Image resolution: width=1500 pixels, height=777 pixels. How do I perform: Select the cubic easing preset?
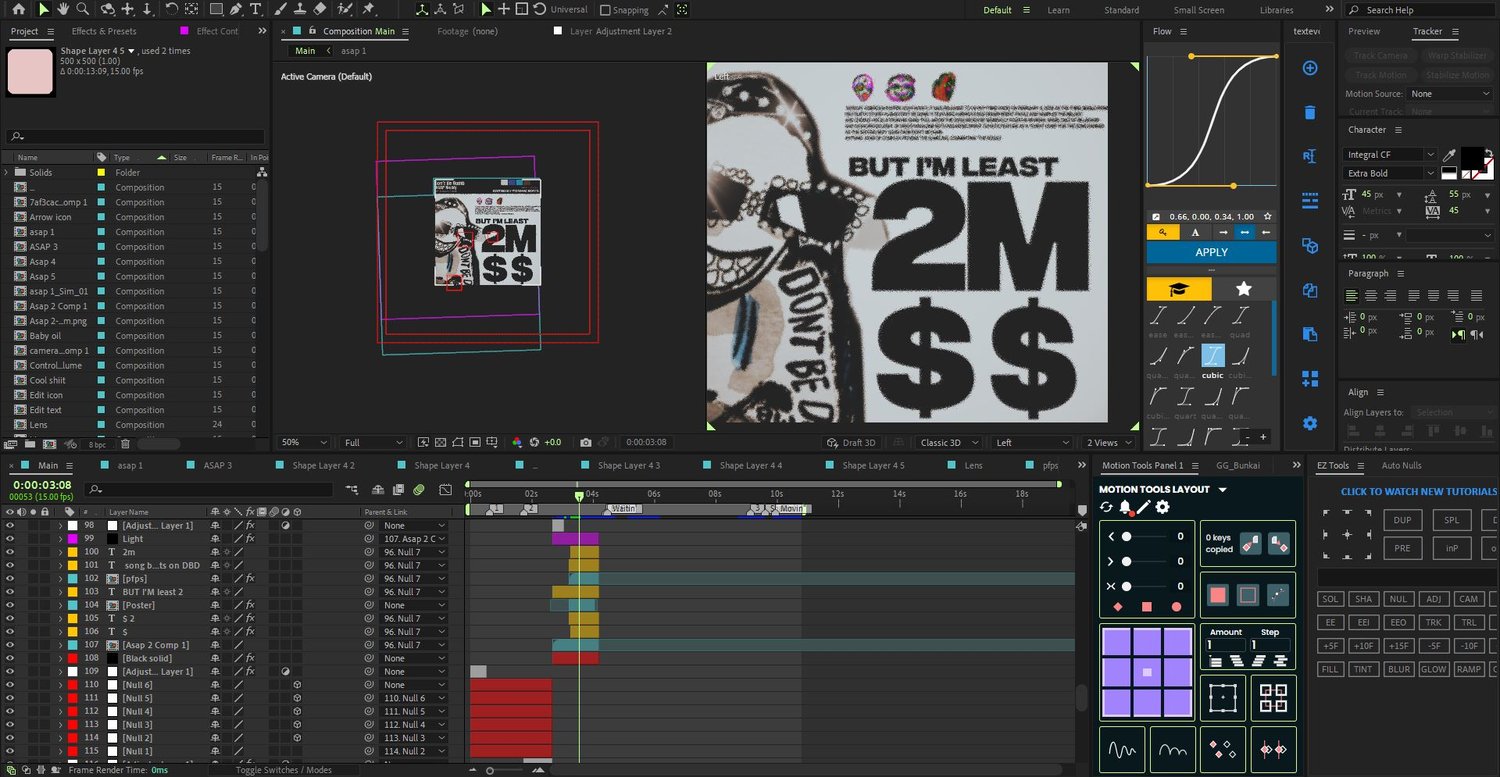coord(1212,359)
